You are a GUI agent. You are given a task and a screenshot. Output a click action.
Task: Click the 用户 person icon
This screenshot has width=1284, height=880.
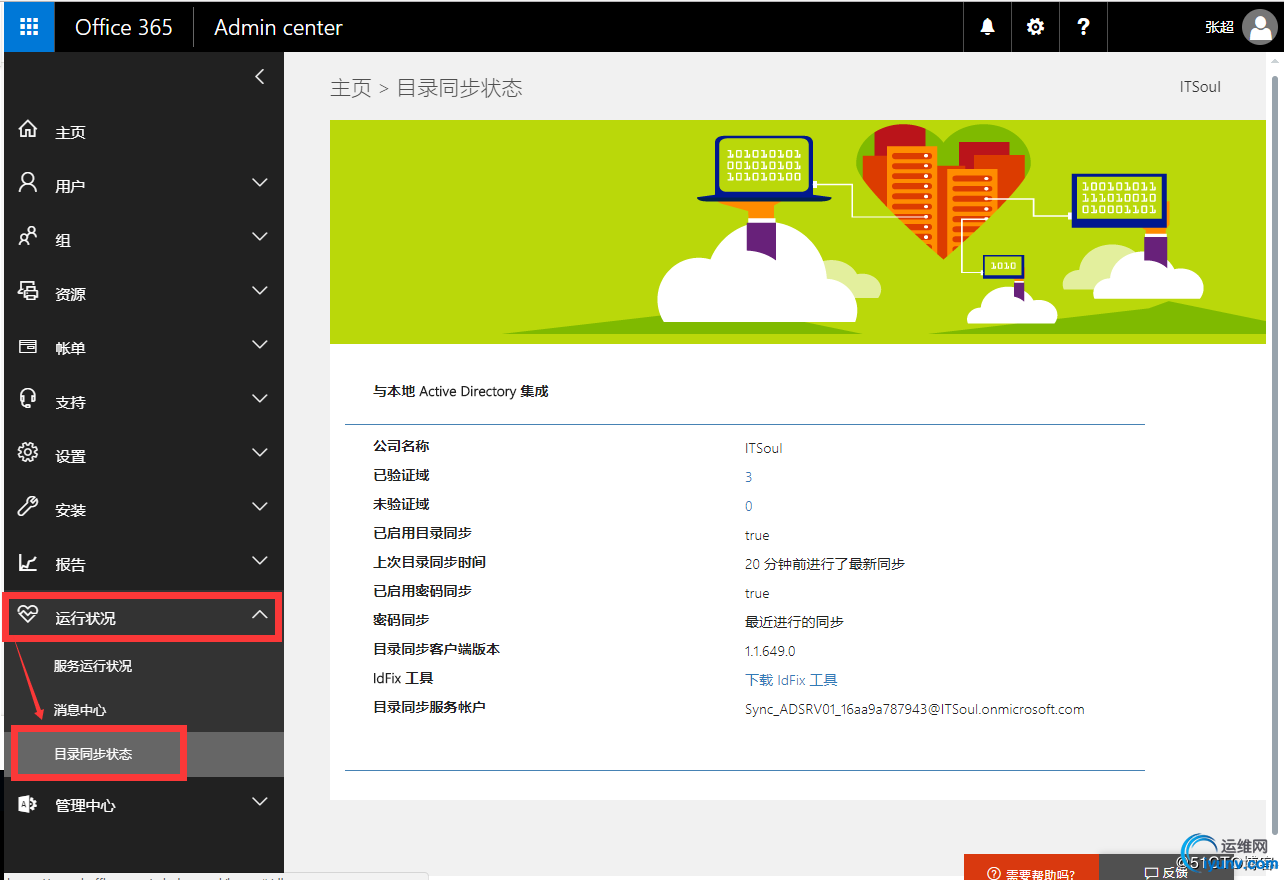point(28,184)
